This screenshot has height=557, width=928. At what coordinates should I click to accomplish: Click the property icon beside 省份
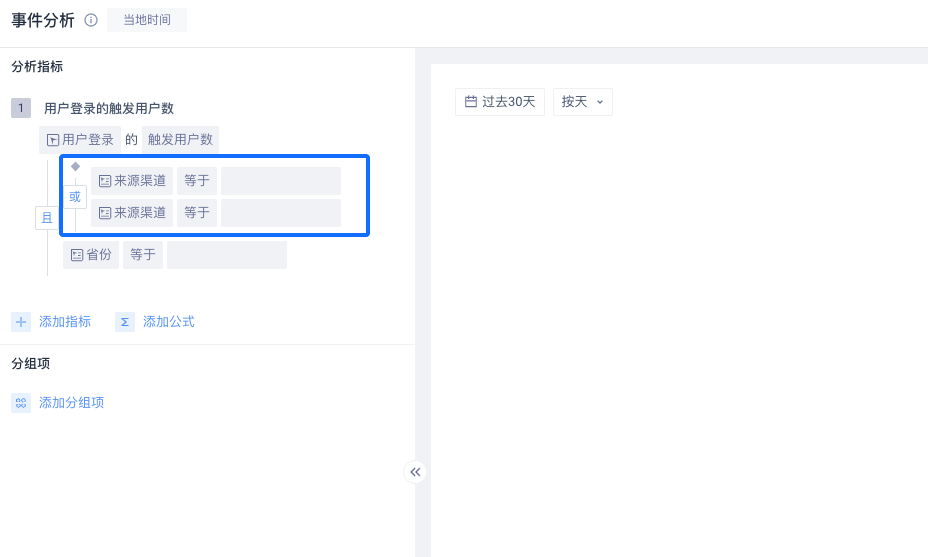tap(77, 255)
